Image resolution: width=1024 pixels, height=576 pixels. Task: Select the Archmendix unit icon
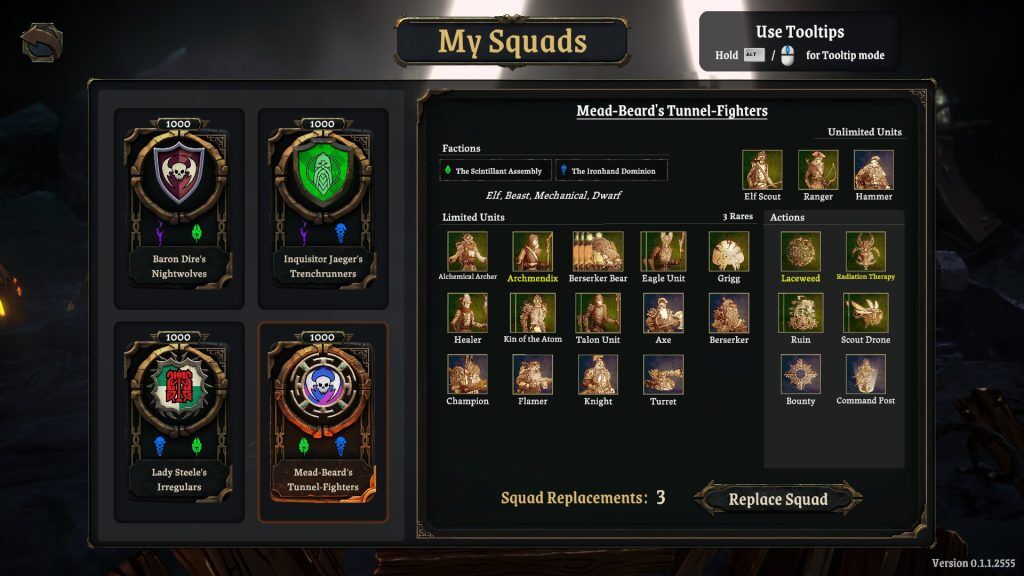click(532, 251)
